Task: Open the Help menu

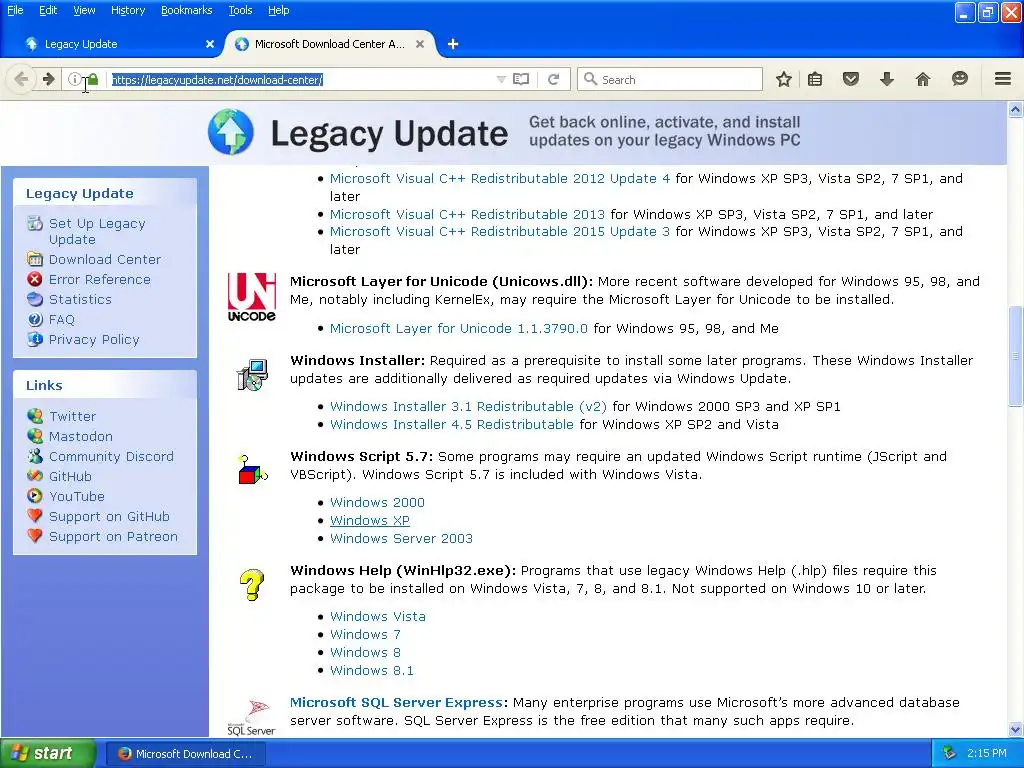Action: click(x=278, y=10)
